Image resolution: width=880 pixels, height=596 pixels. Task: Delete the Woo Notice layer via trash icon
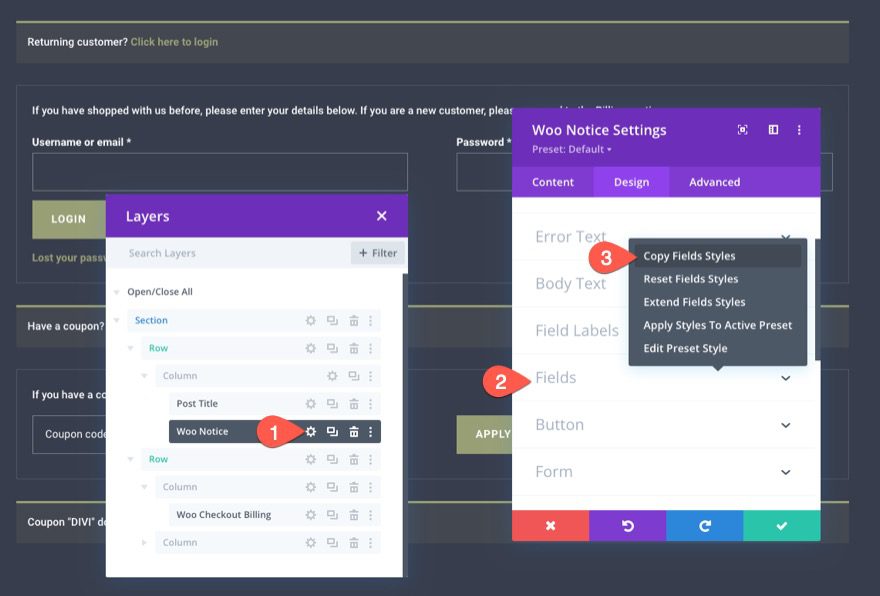(x=355, y=431)
